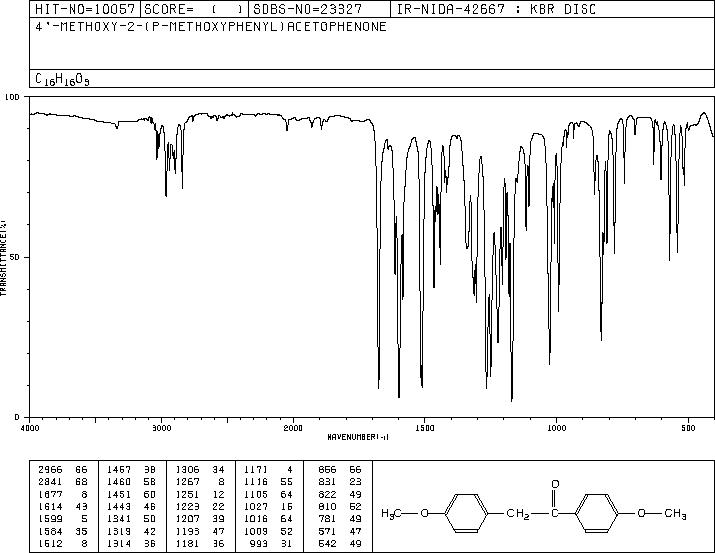Click the 500 tick label on wavenumber axis

tap(688, 428)
